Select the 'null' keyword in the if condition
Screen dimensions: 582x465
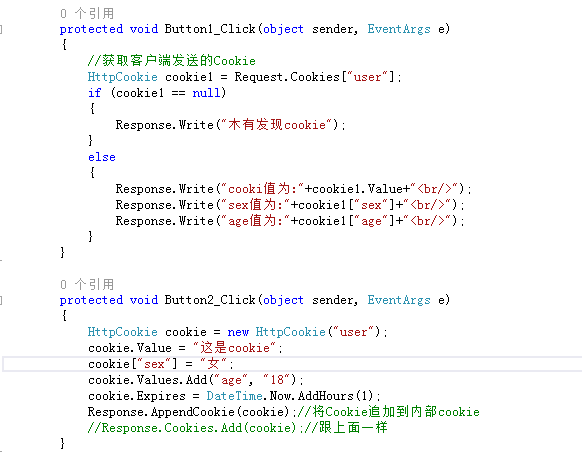206,93
